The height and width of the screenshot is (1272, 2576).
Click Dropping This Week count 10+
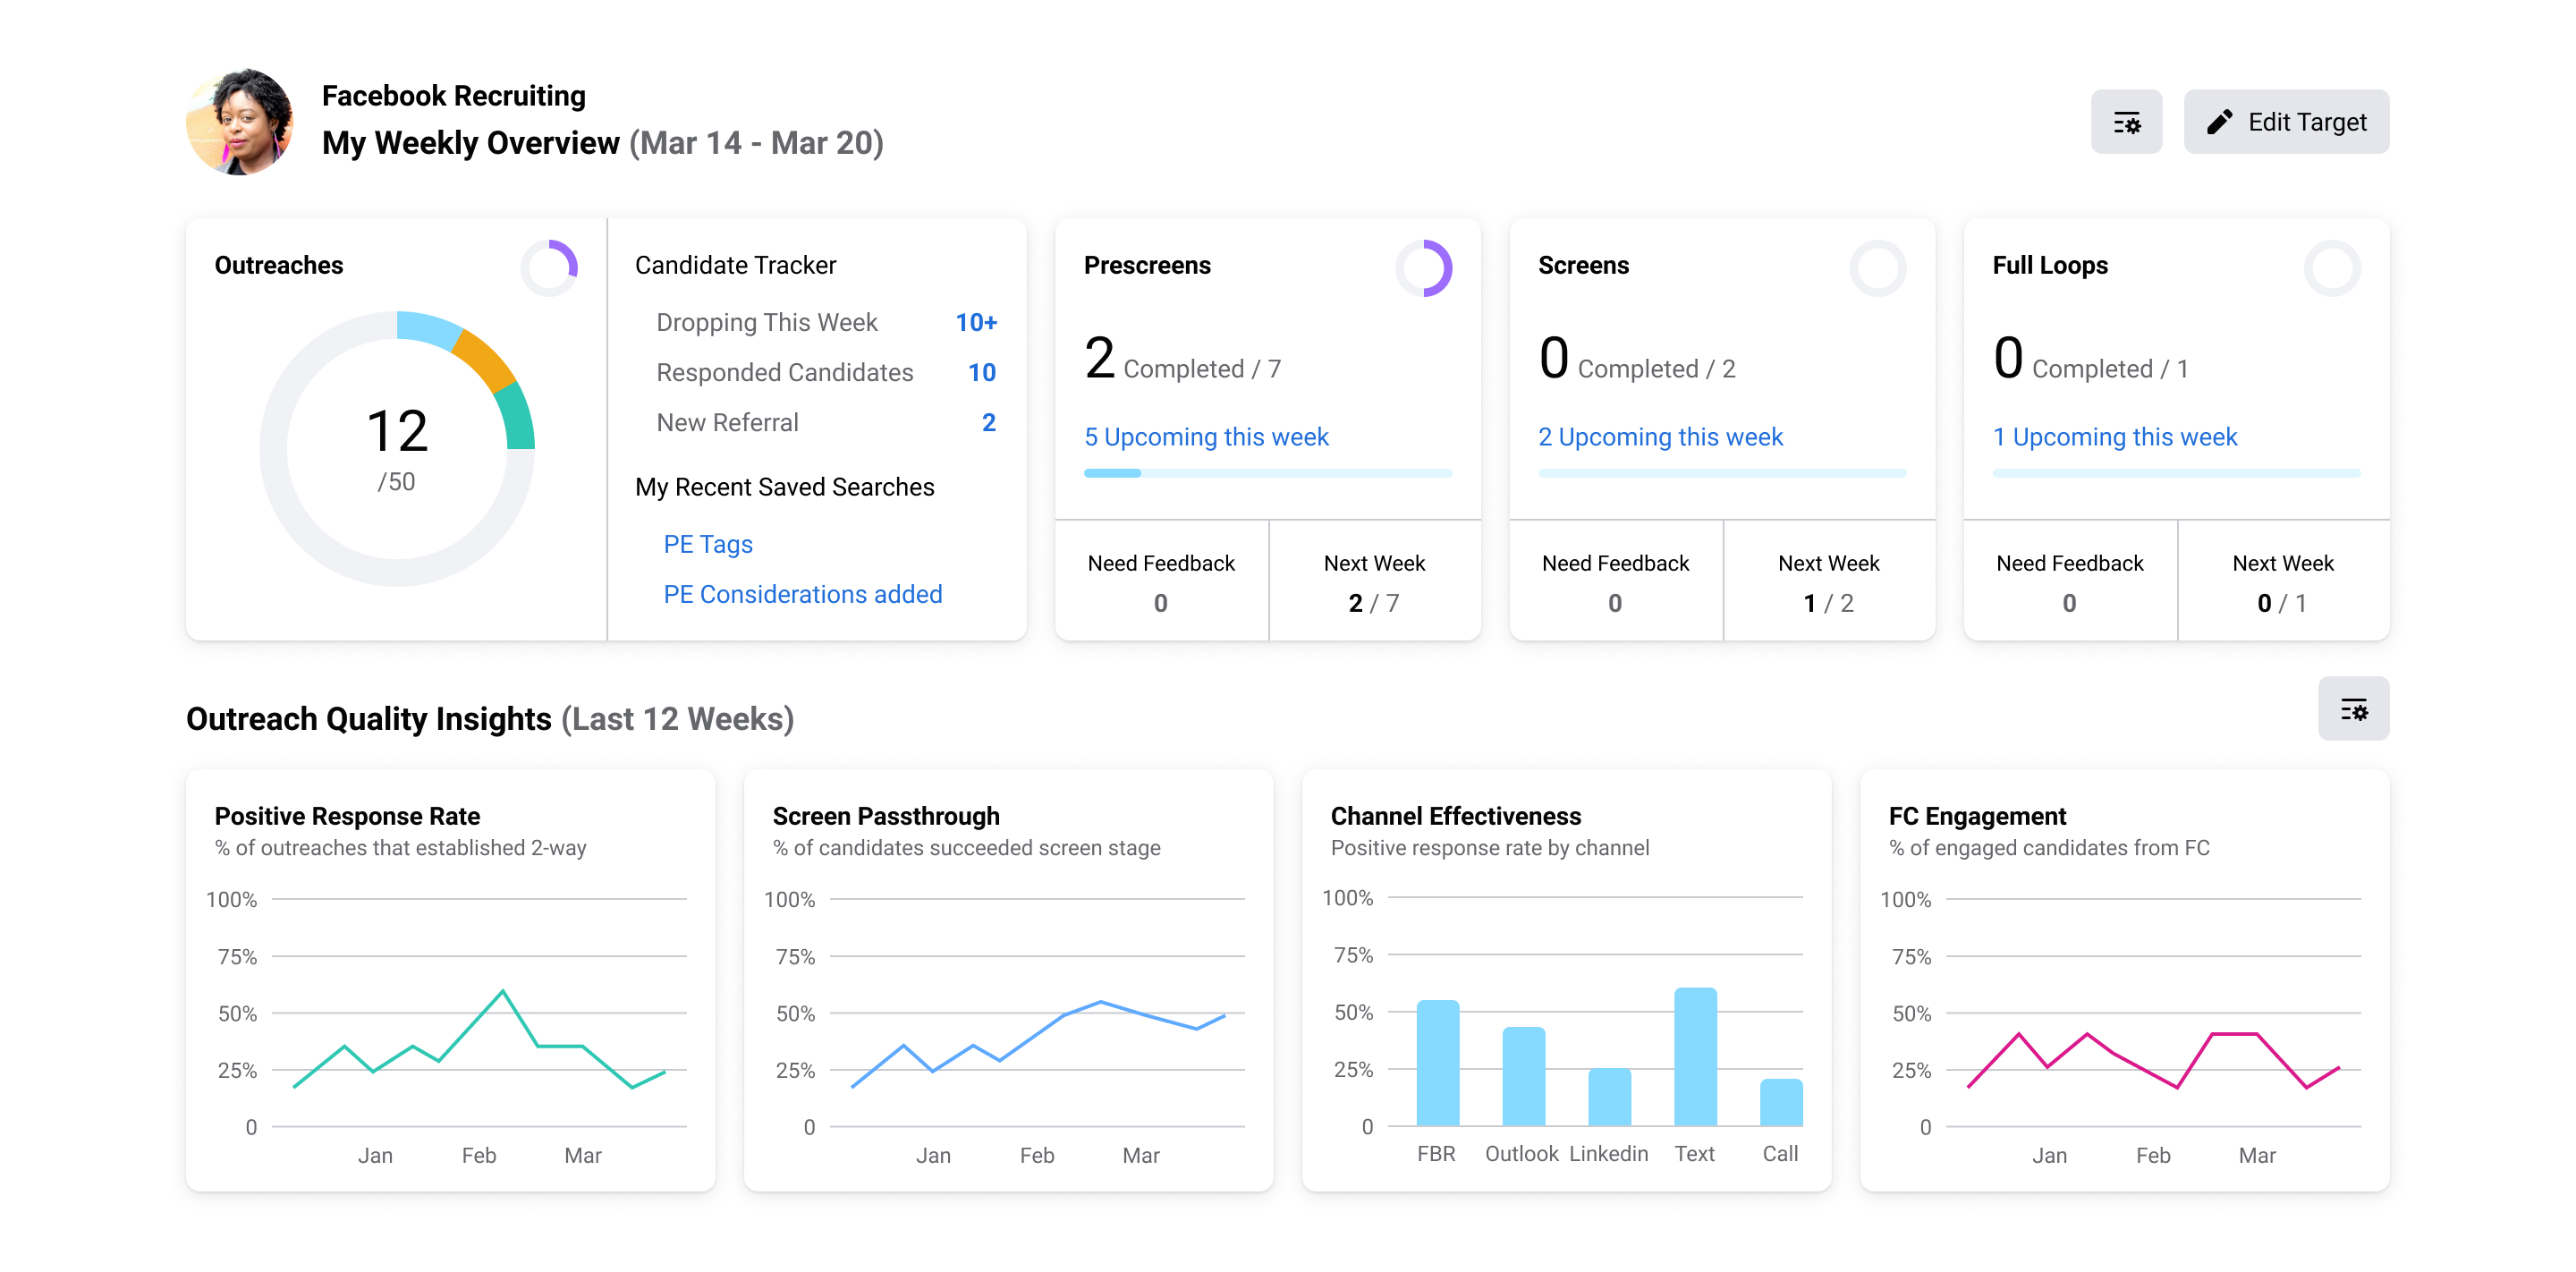point(975,322)
